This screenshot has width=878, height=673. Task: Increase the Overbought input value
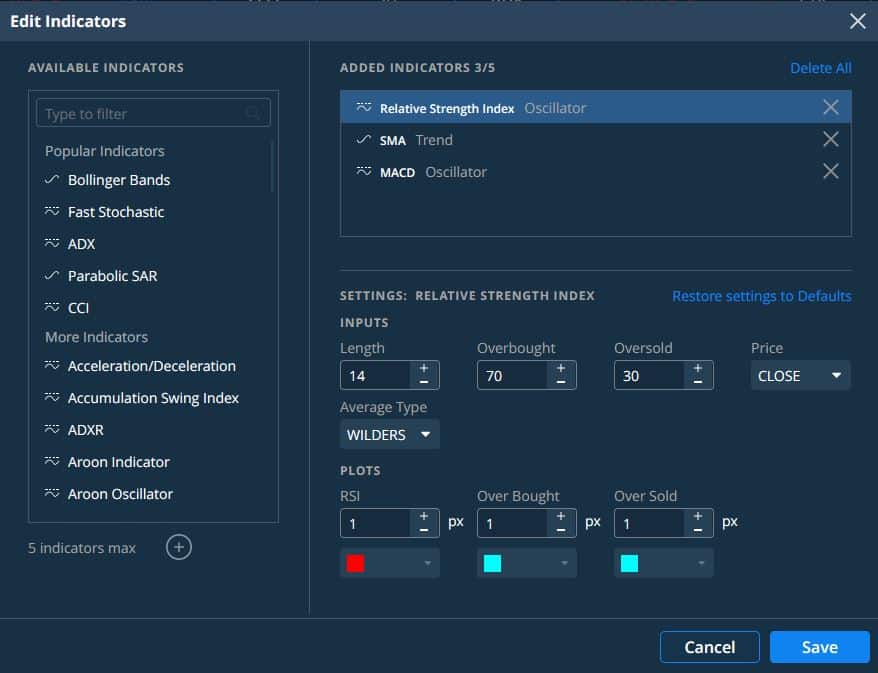click(x=561, y=368)
